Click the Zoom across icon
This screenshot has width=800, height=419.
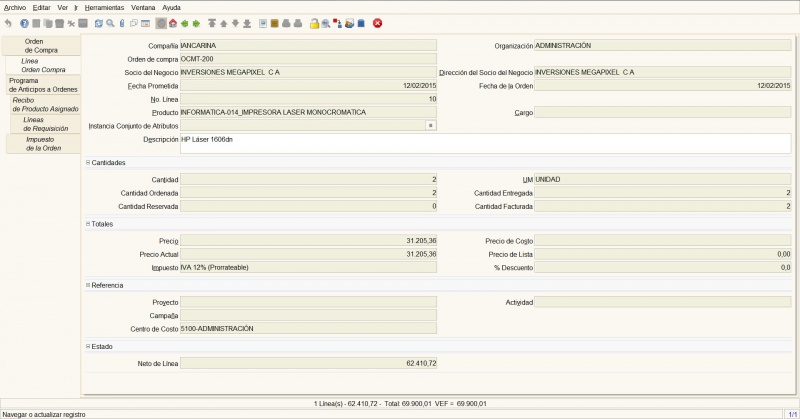pyautogui.click(x=326, y=23)
